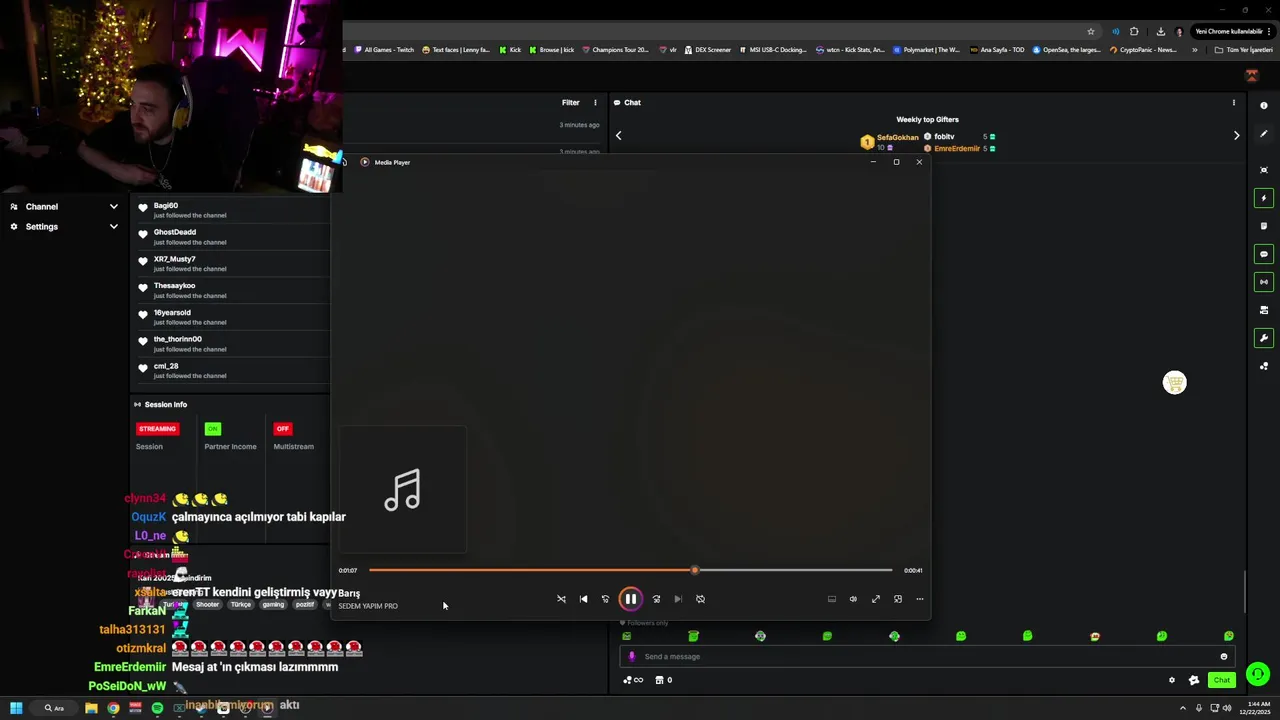Image resolution: width=1280 pixels, height=720 pixels.
Task: Switch Media Player to mini player view
Action: (898, 599)
